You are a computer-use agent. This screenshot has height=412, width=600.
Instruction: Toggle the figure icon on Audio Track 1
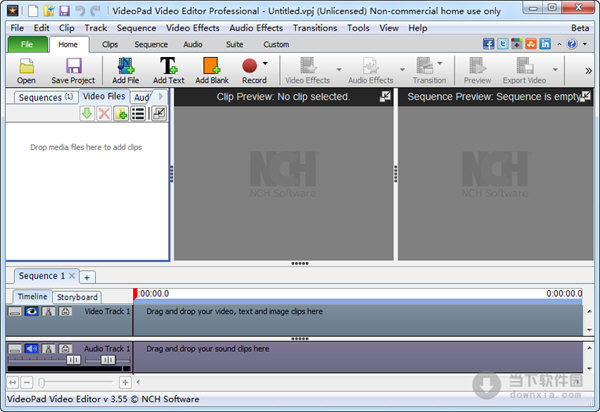49,349
